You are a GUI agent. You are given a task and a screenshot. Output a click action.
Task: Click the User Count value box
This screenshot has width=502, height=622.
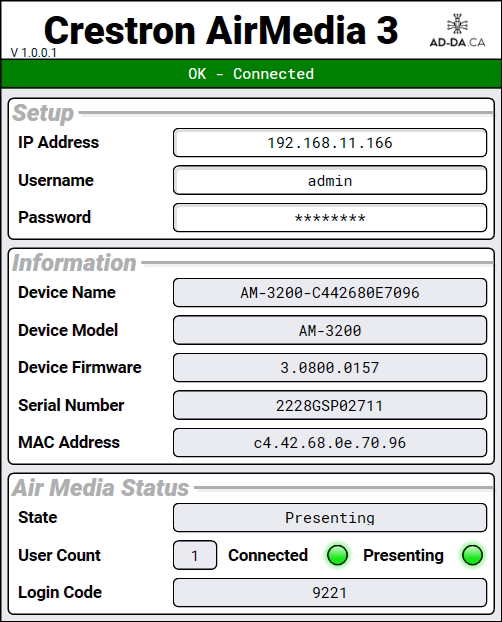[x=195, y=555]
